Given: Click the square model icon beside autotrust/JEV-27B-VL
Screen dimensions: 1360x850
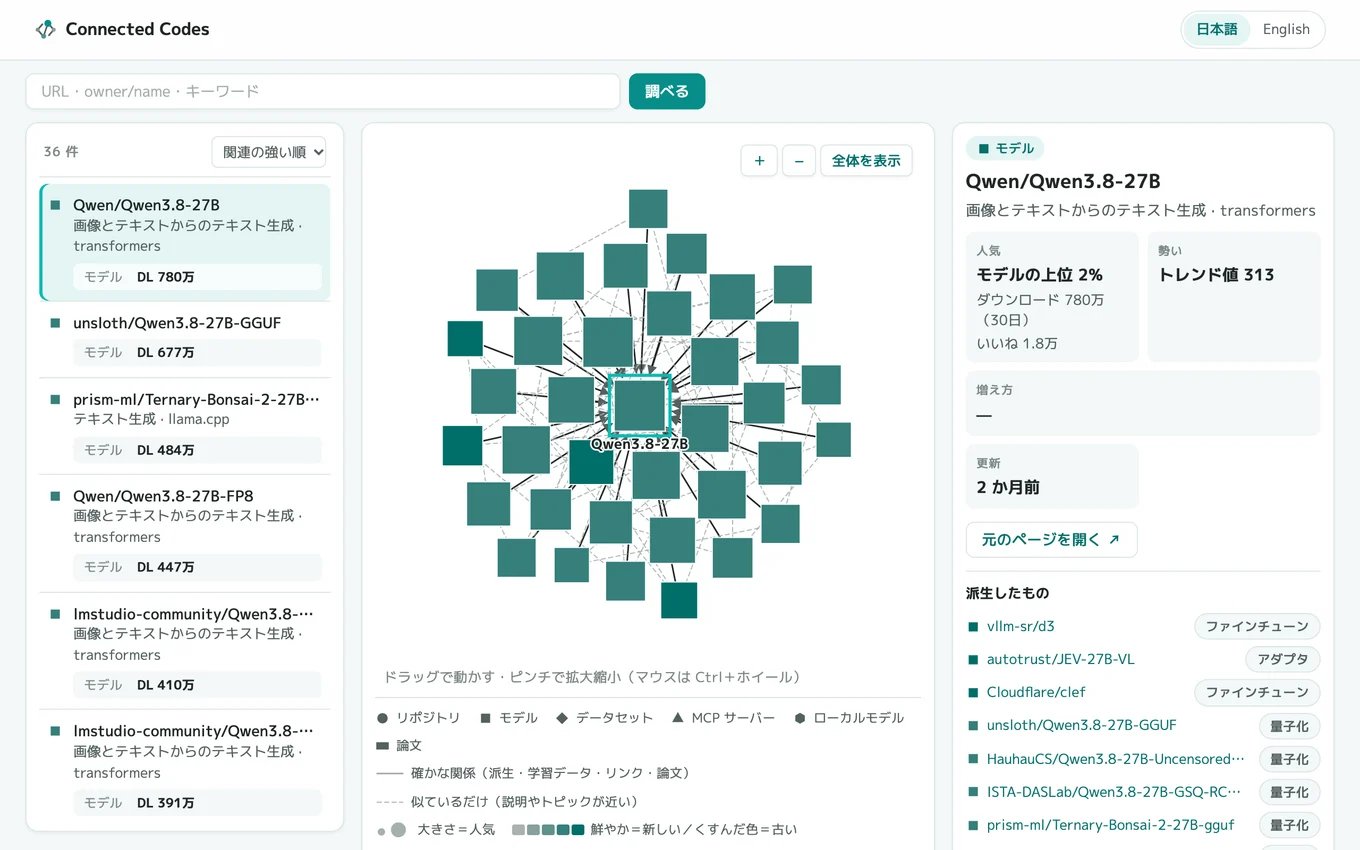Looking at the screenshot, I should click(973, 660).
